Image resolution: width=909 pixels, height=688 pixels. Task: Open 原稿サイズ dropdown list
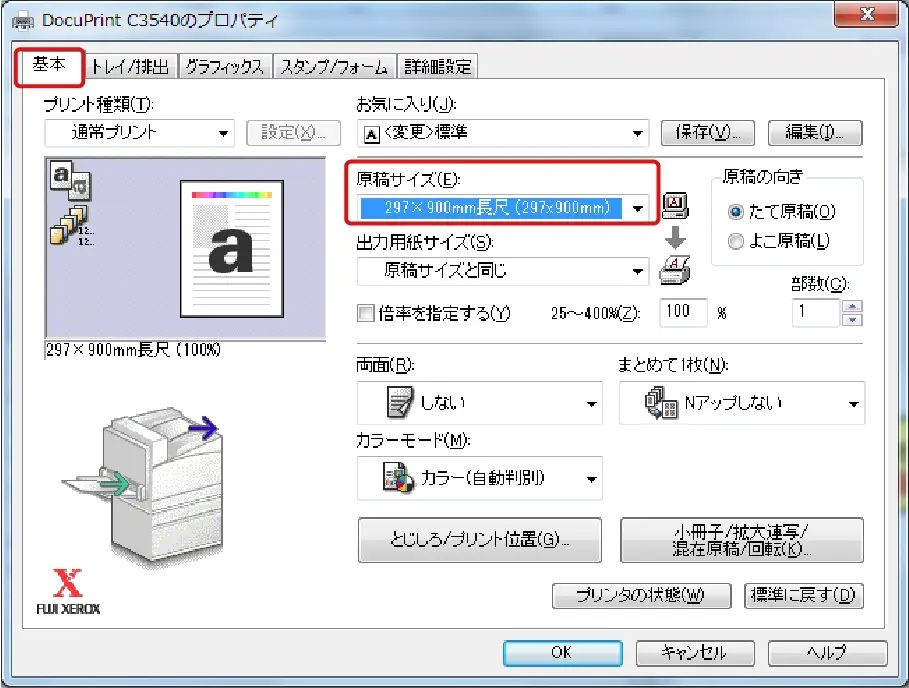(503, 208)
